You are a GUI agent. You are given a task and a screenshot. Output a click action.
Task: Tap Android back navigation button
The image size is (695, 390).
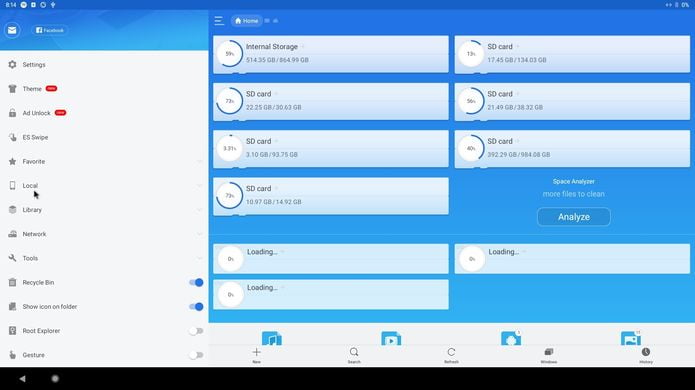coord(22,378)
